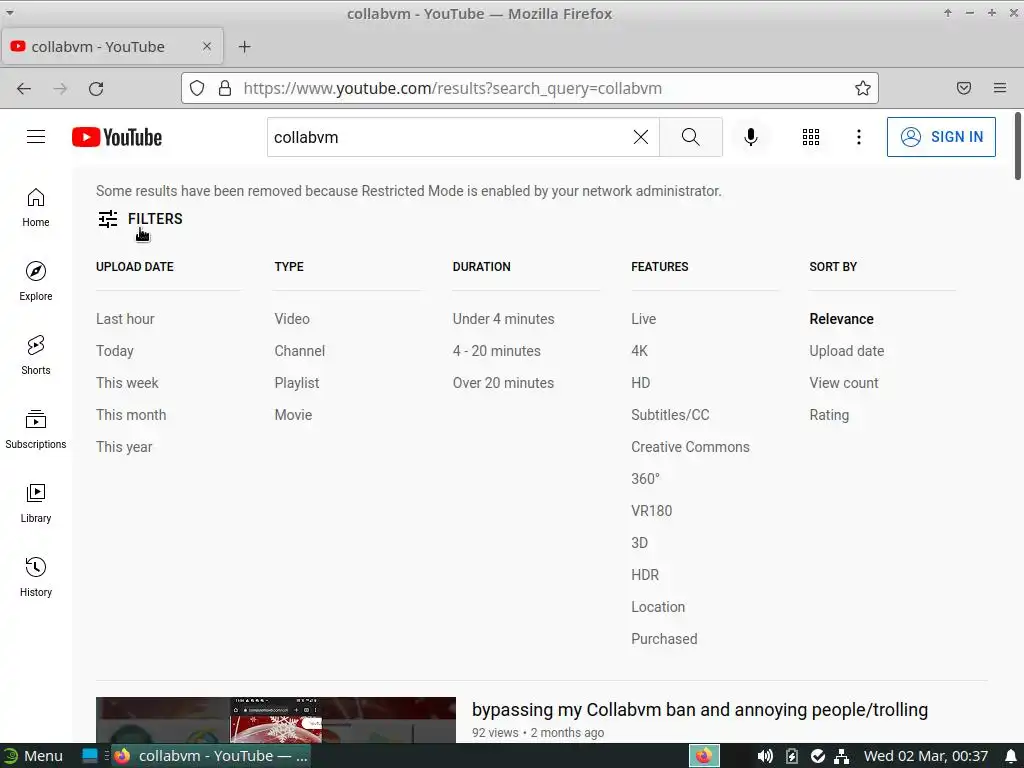Open the tracking protection shield icon
The height and width of the screenshot is (768, 1024).
pos(197,88)
